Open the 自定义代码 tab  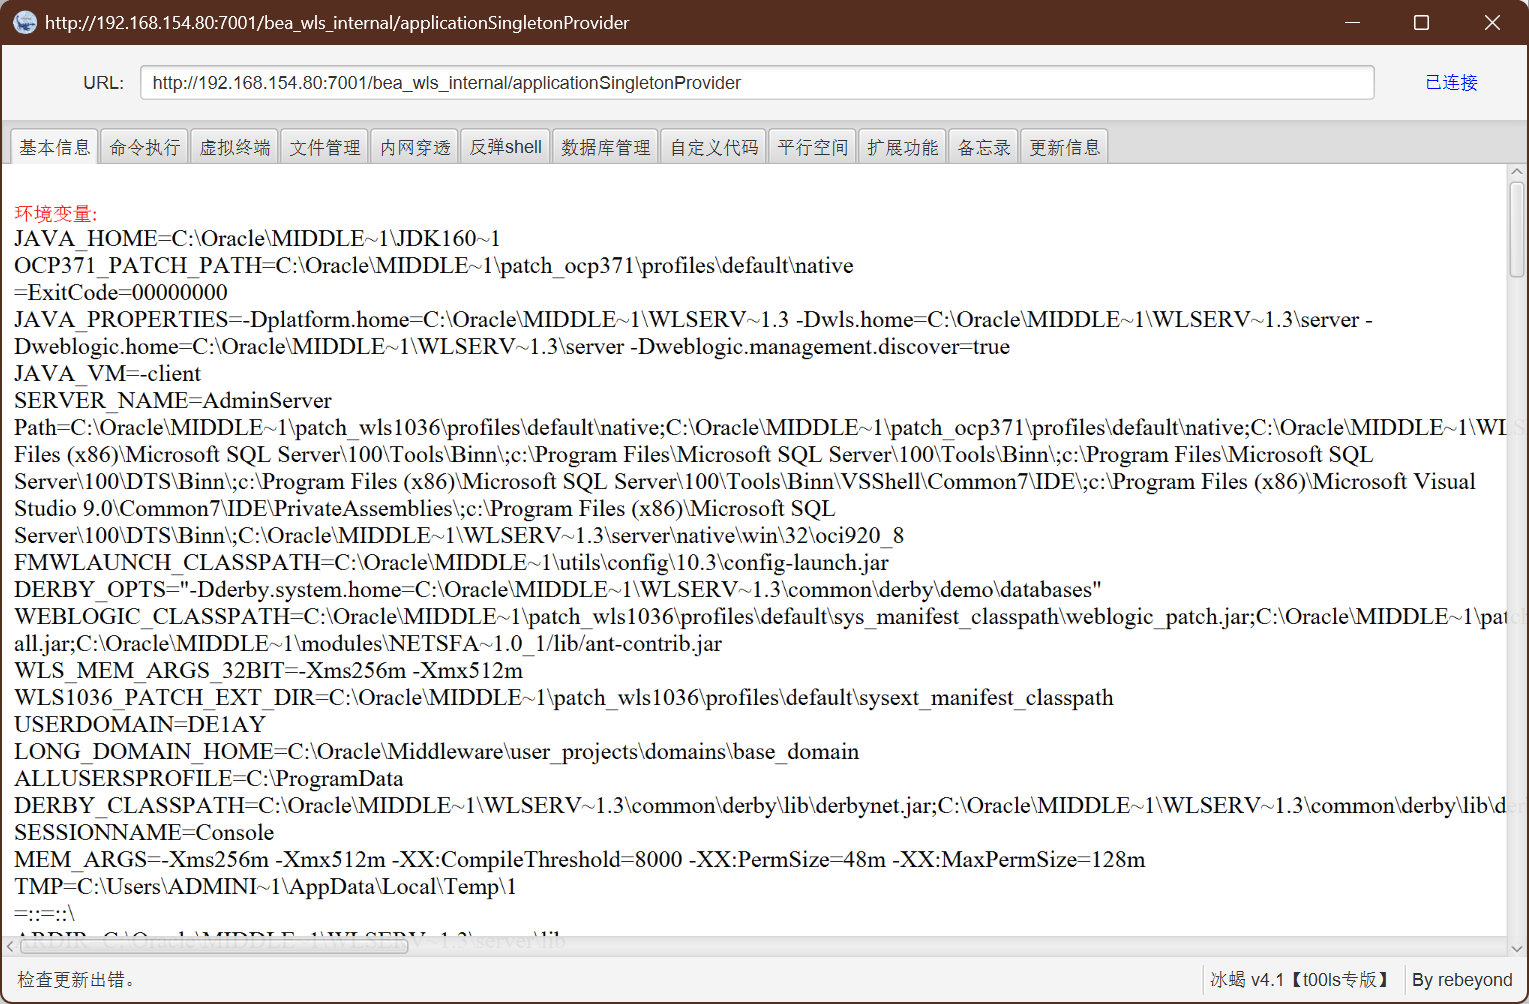[x=713, y=147]
